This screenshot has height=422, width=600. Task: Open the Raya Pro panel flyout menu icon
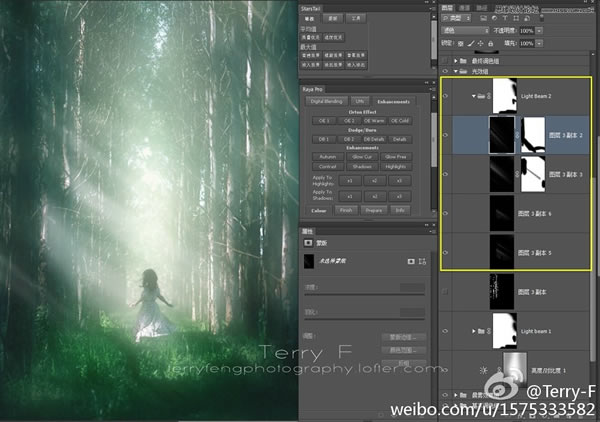pos(432,89)
